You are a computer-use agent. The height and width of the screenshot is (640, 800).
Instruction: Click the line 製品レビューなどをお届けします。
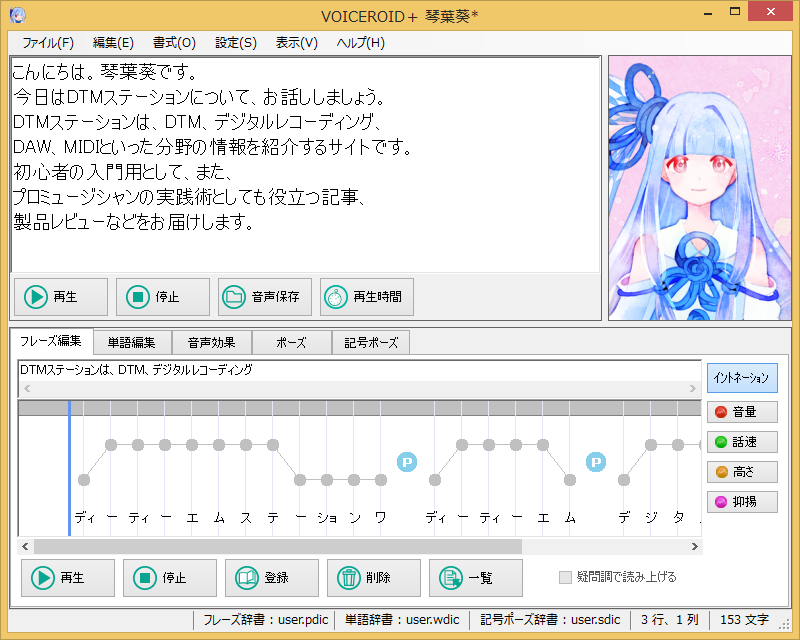pos(133,222)
